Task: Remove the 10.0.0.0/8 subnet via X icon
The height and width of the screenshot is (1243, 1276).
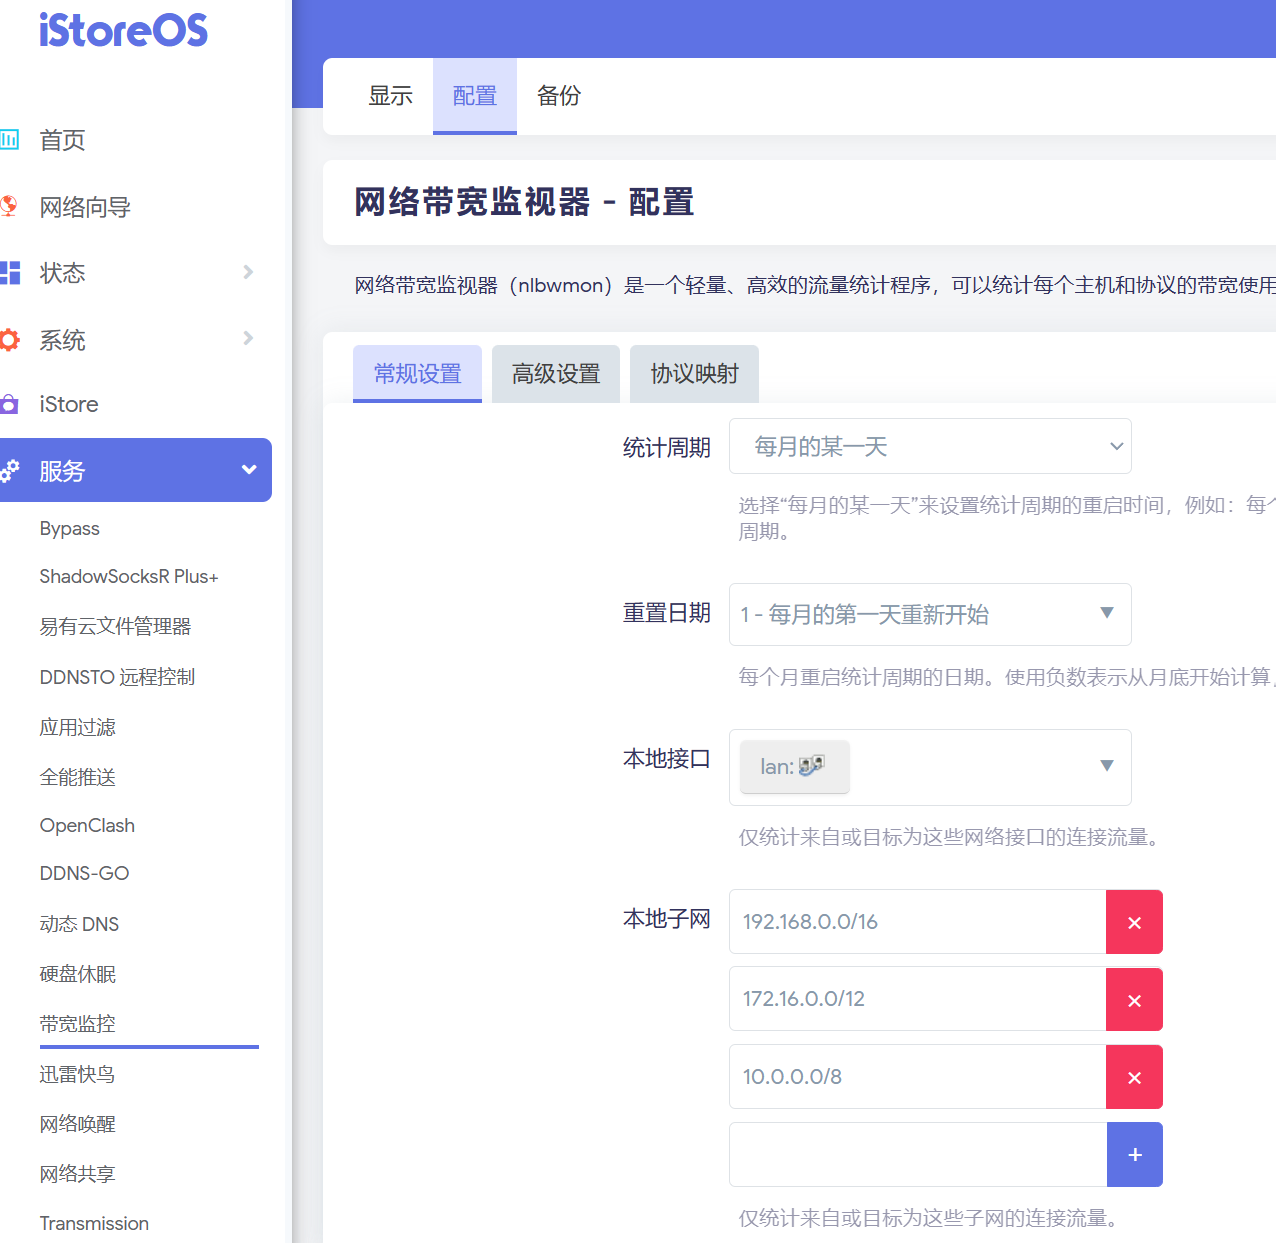Action: pyautogui.click(x=1134, y=1077)
